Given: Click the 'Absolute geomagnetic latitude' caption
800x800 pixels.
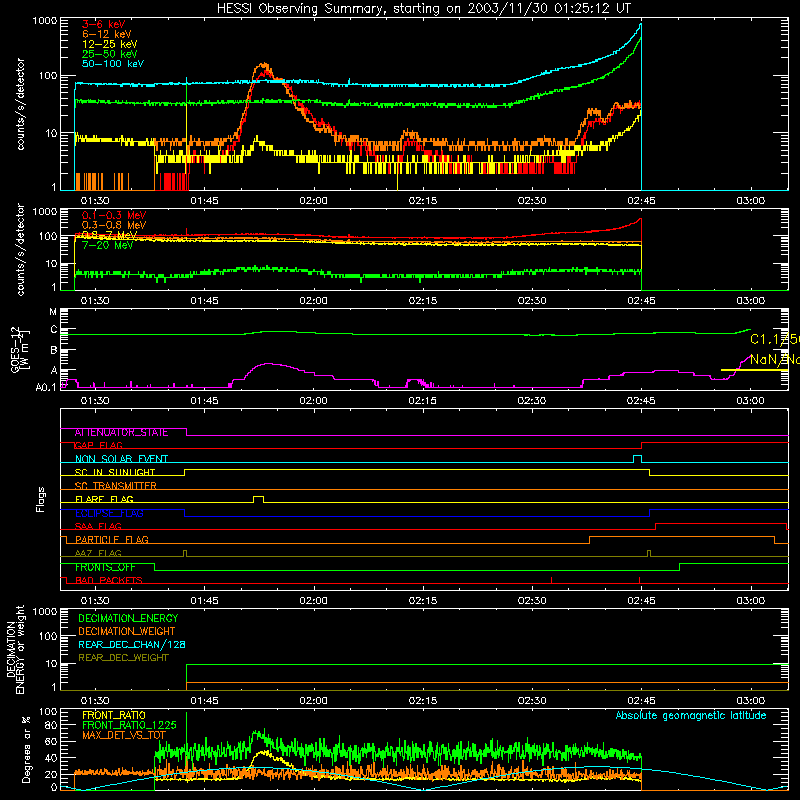Looking at the screenshot, I should [x=691, y=716].
